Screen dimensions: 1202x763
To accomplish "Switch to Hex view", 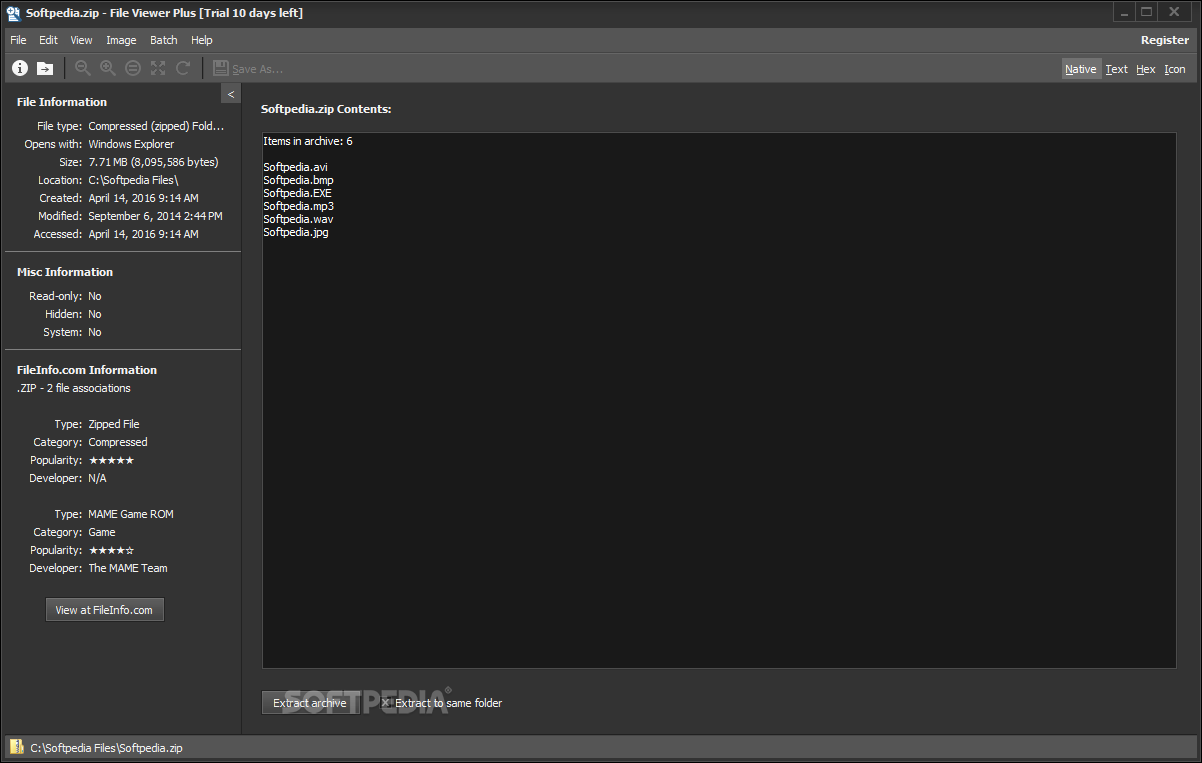I will tap(1146, 69).
